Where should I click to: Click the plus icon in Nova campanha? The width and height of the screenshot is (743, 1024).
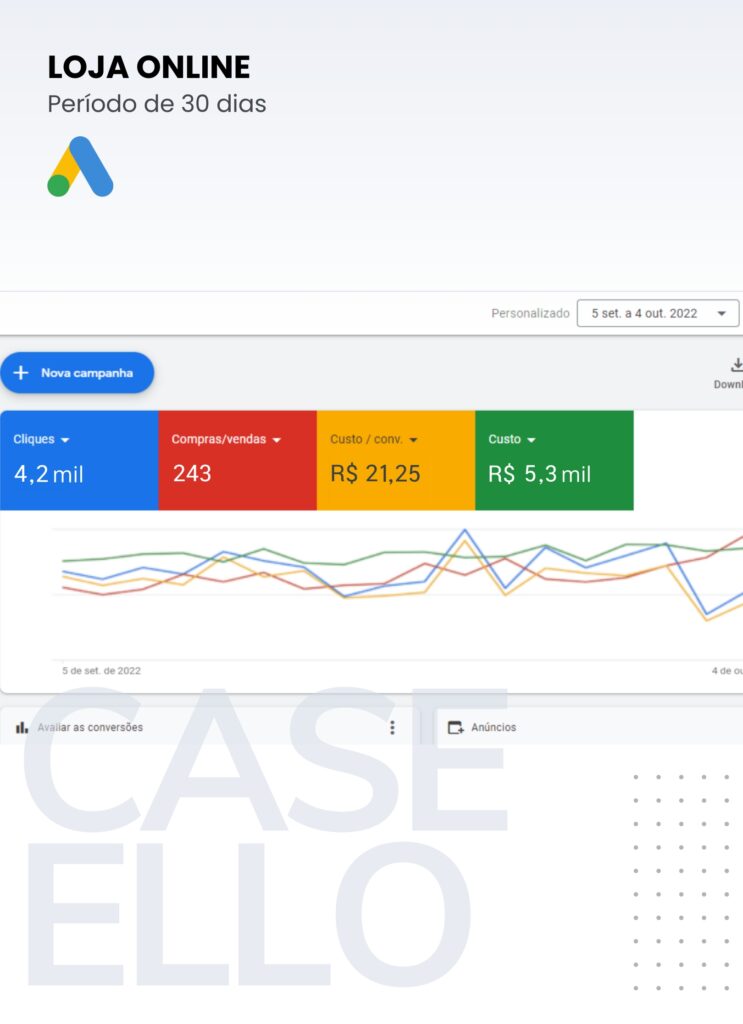(20, 373)
